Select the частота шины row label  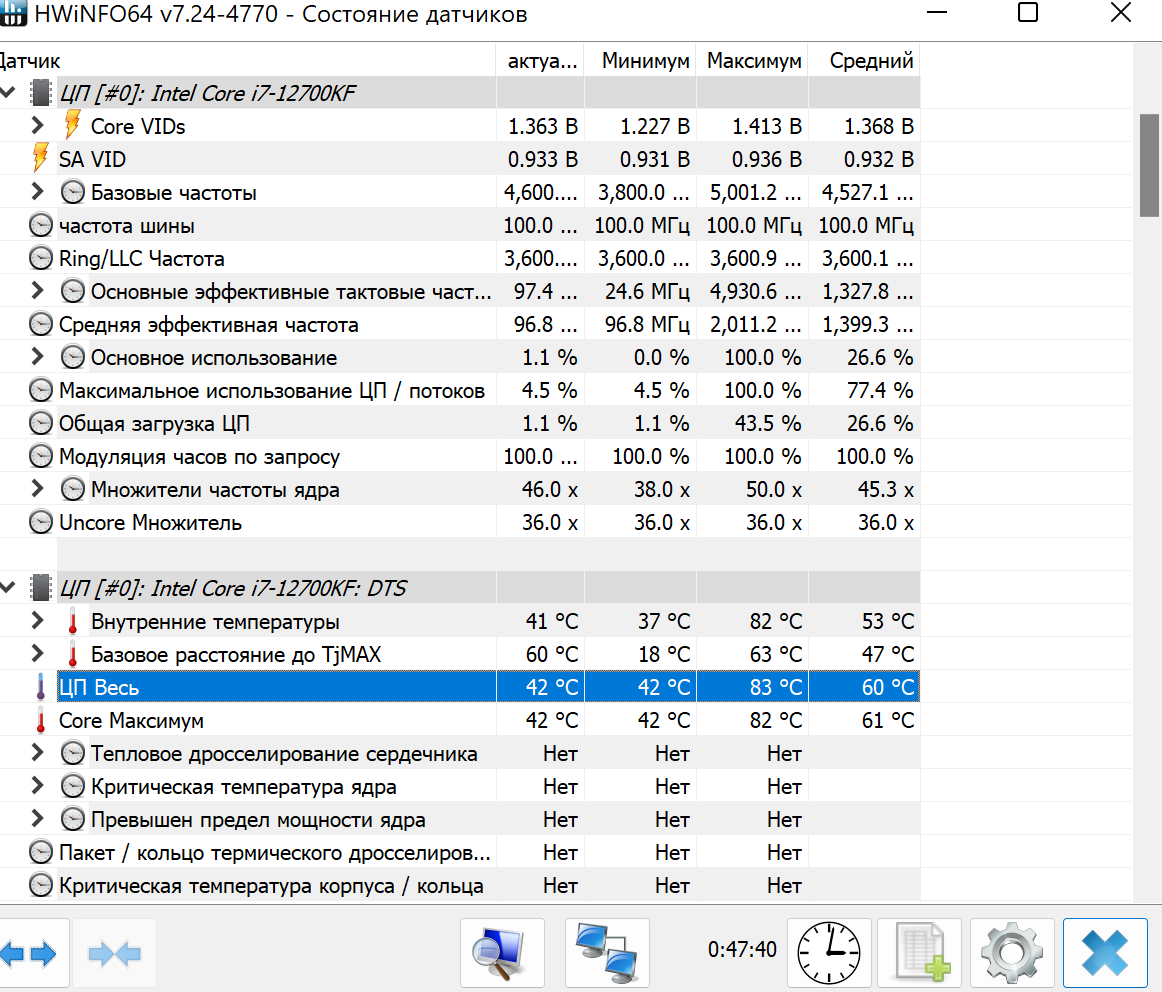point(127,226)
